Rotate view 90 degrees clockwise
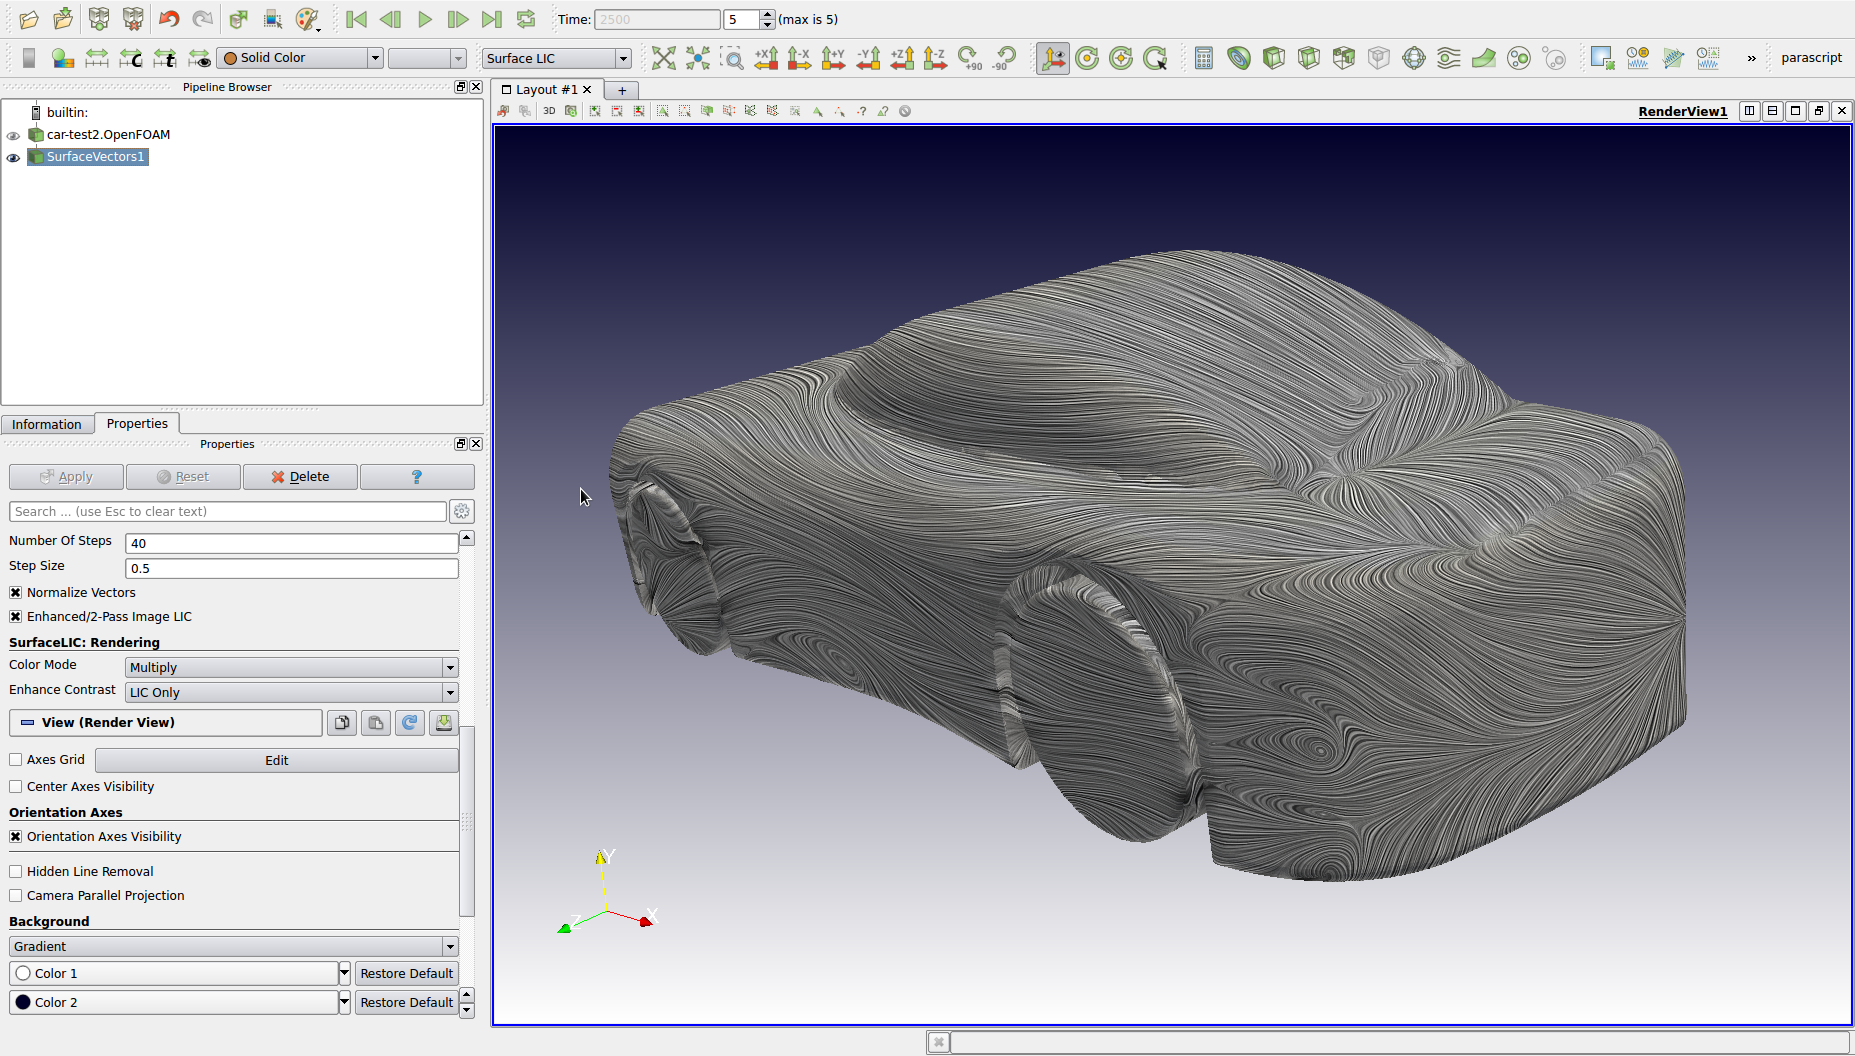Screen dimensions: 1855x1056 click(969, 58)
